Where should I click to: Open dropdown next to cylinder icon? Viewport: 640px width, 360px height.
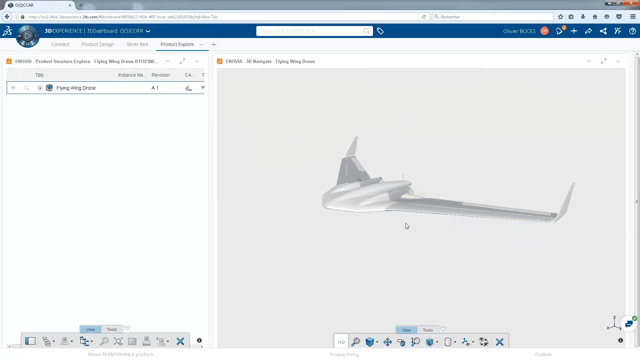tap(455, 342)
